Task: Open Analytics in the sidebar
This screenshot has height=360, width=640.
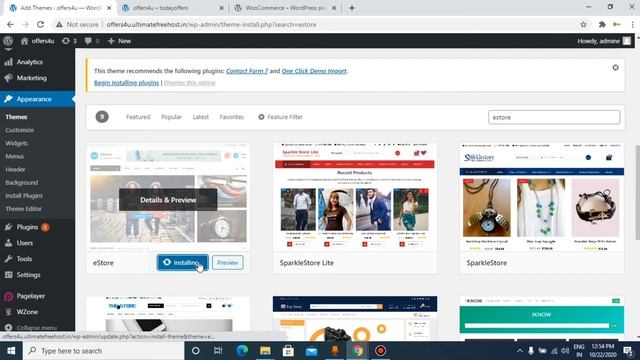Action: 29,62
